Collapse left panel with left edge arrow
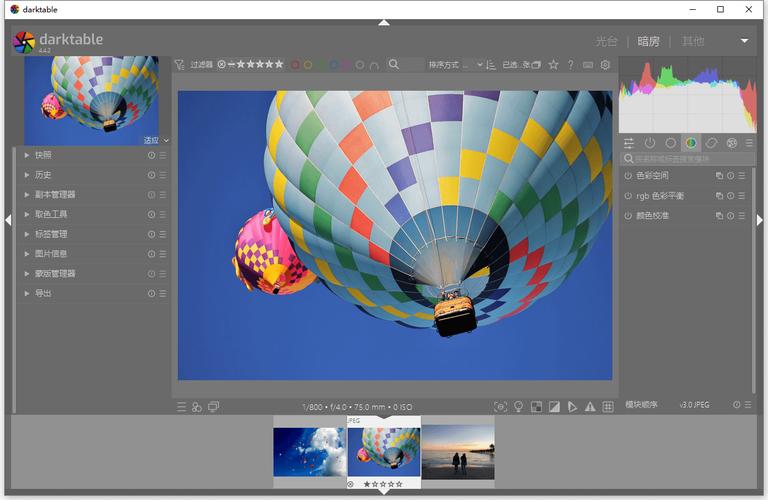Viewport: 768px width, 500px height. click(8, 220)
